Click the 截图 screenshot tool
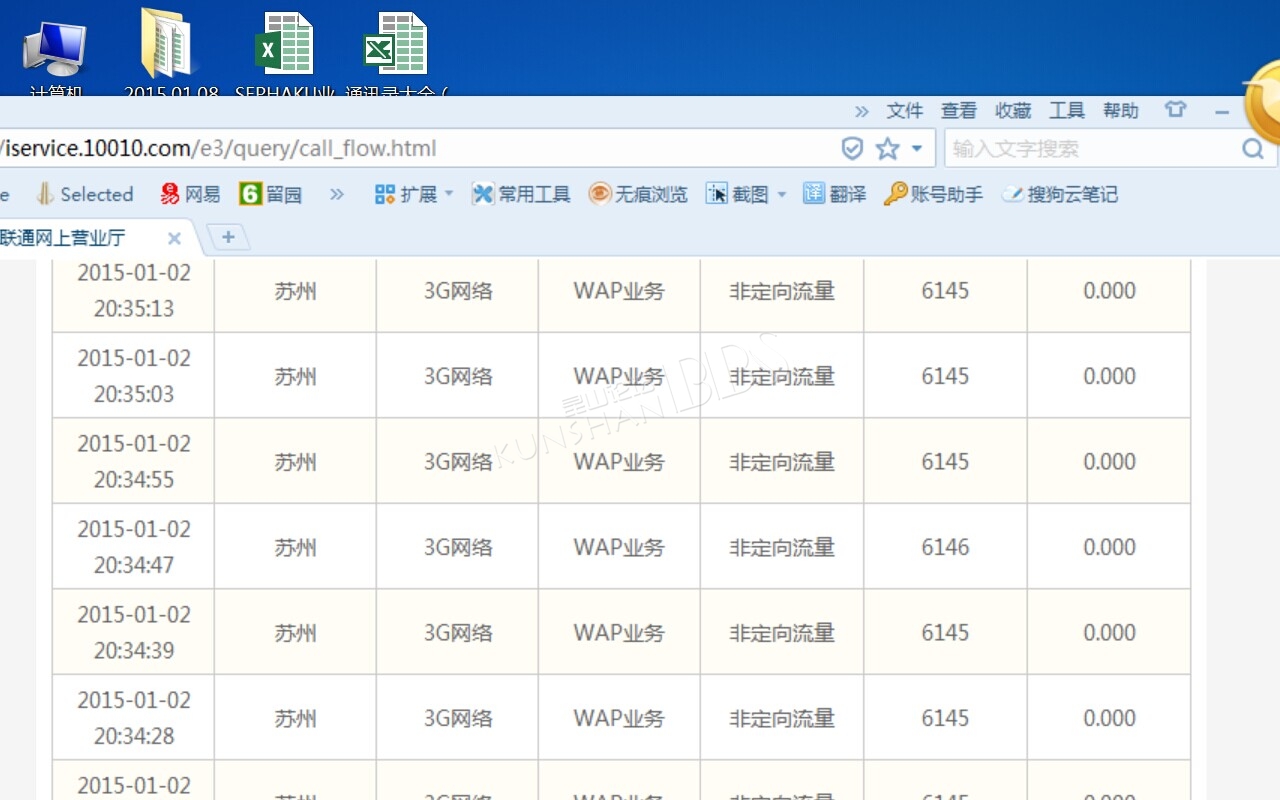Screen dimensions: 1280x800 tap(738, 194)
